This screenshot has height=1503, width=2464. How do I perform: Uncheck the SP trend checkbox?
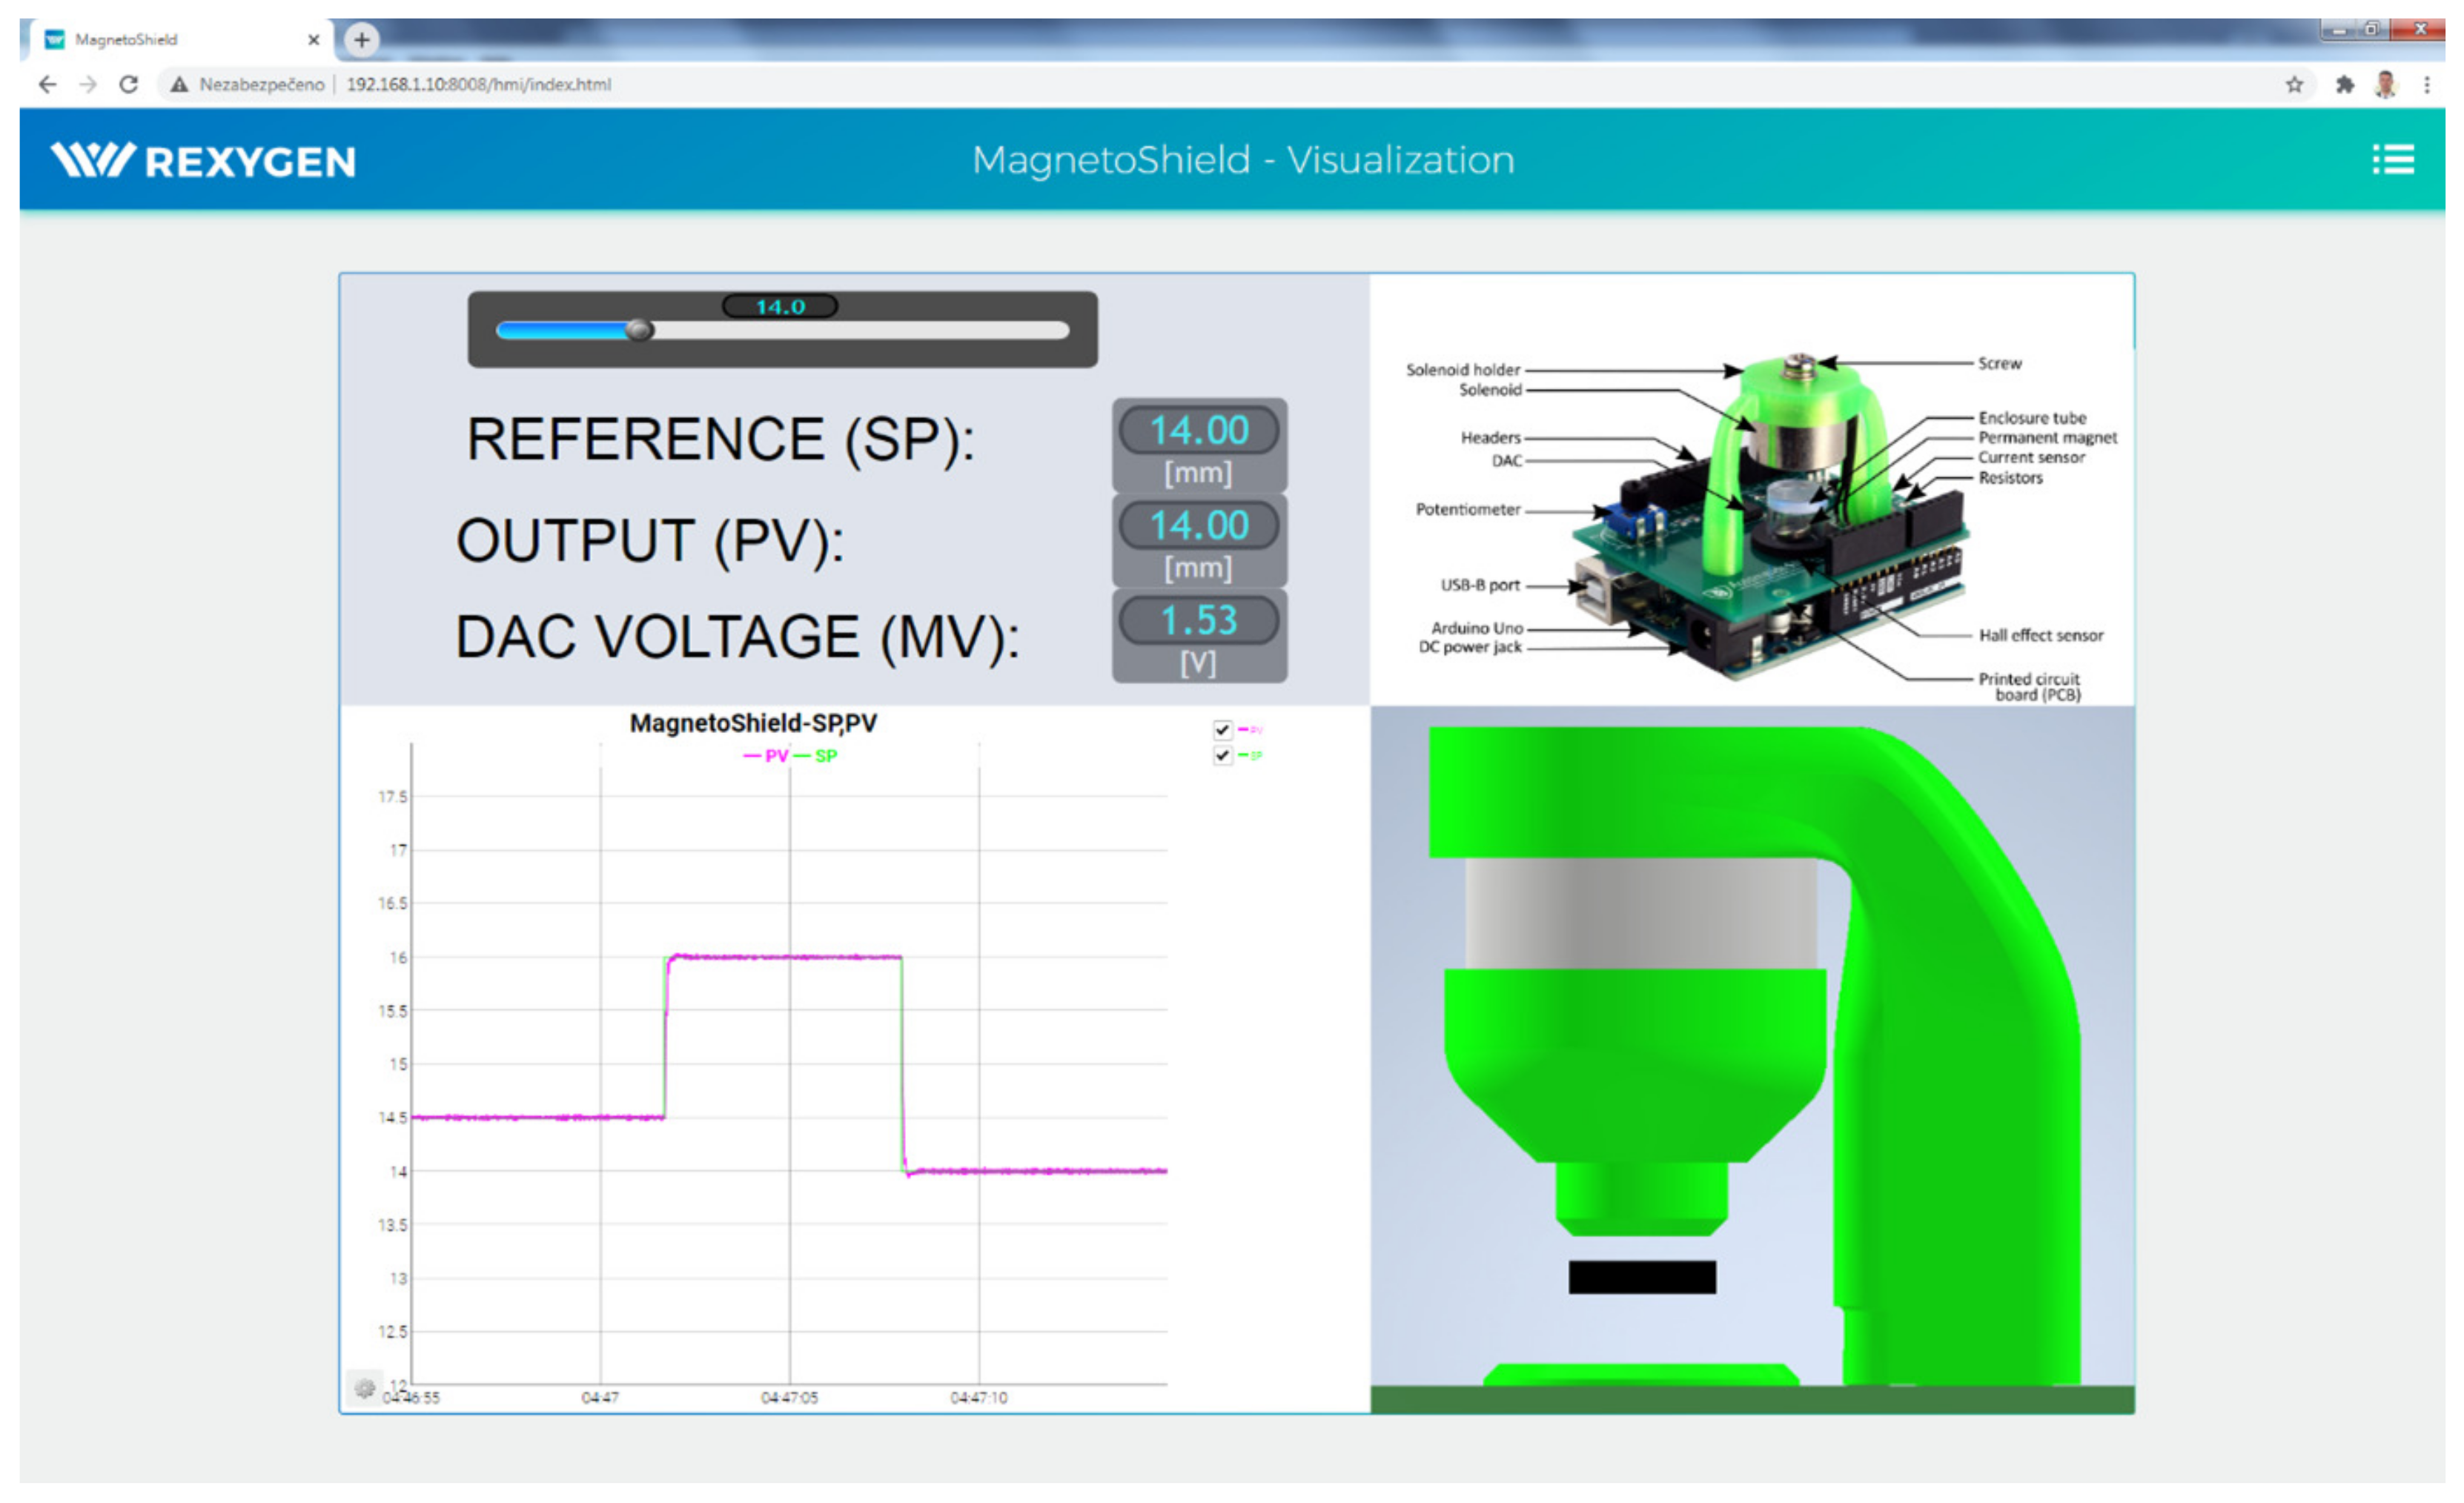pyautogui.click(x=1222, y=756)
